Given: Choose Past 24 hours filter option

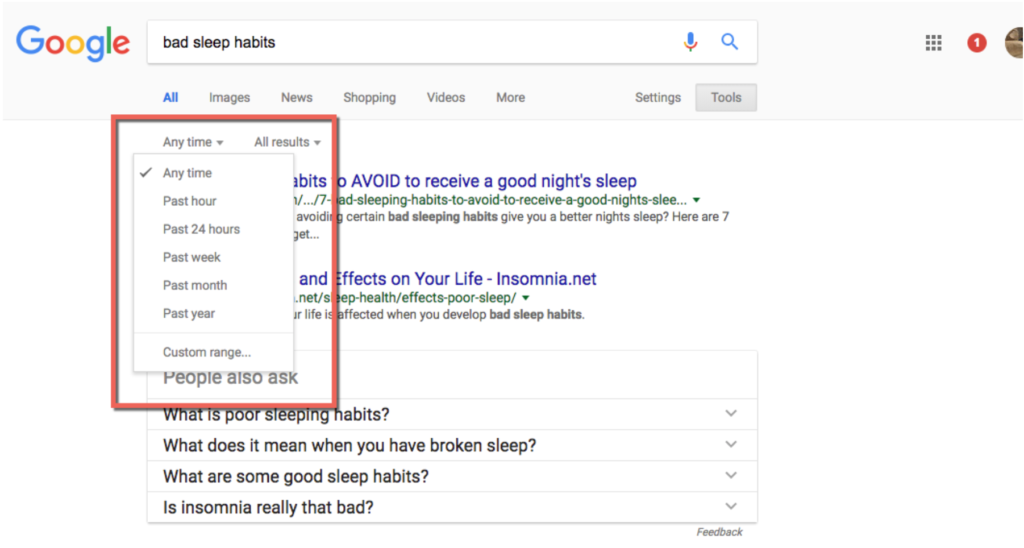Looking at the screenshot, I should (x=201, y=229).
